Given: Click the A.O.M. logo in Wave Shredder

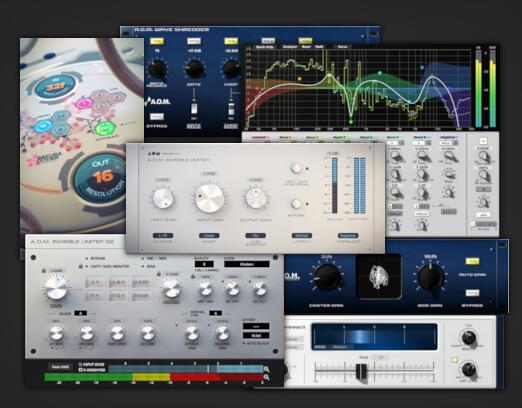Looking at the screenshot, I should coord(158,101).
